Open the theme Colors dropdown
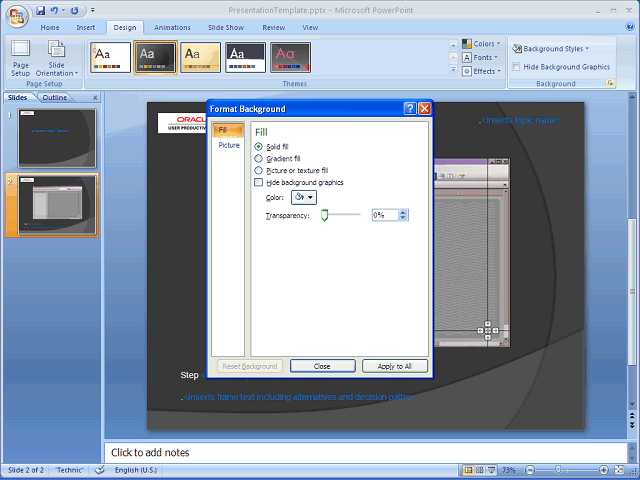Image resolution: width=640 pixels, height=480 pixels. point(481,44)
